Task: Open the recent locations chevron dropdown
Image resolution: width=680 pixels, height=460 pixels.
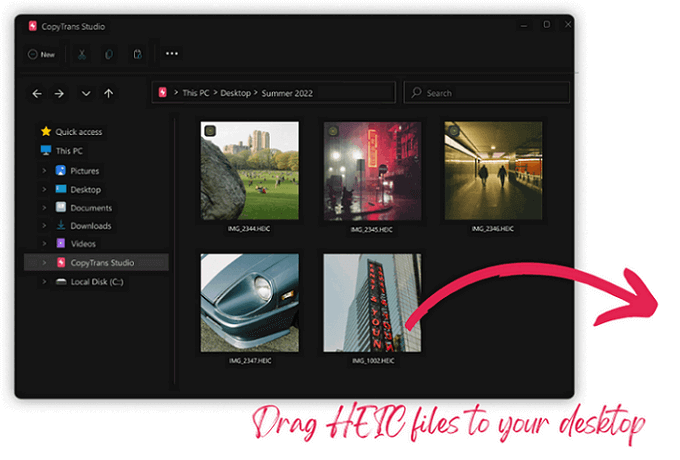Action: coord(86,93)
